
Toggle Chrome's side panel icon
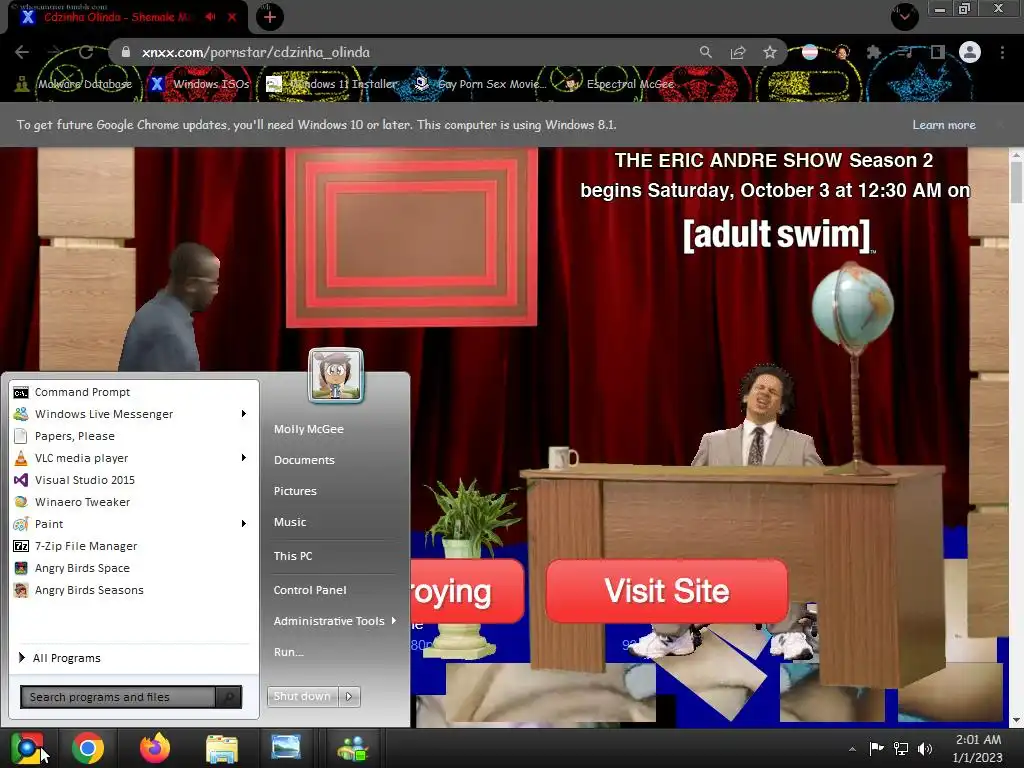tap(938, 52)
